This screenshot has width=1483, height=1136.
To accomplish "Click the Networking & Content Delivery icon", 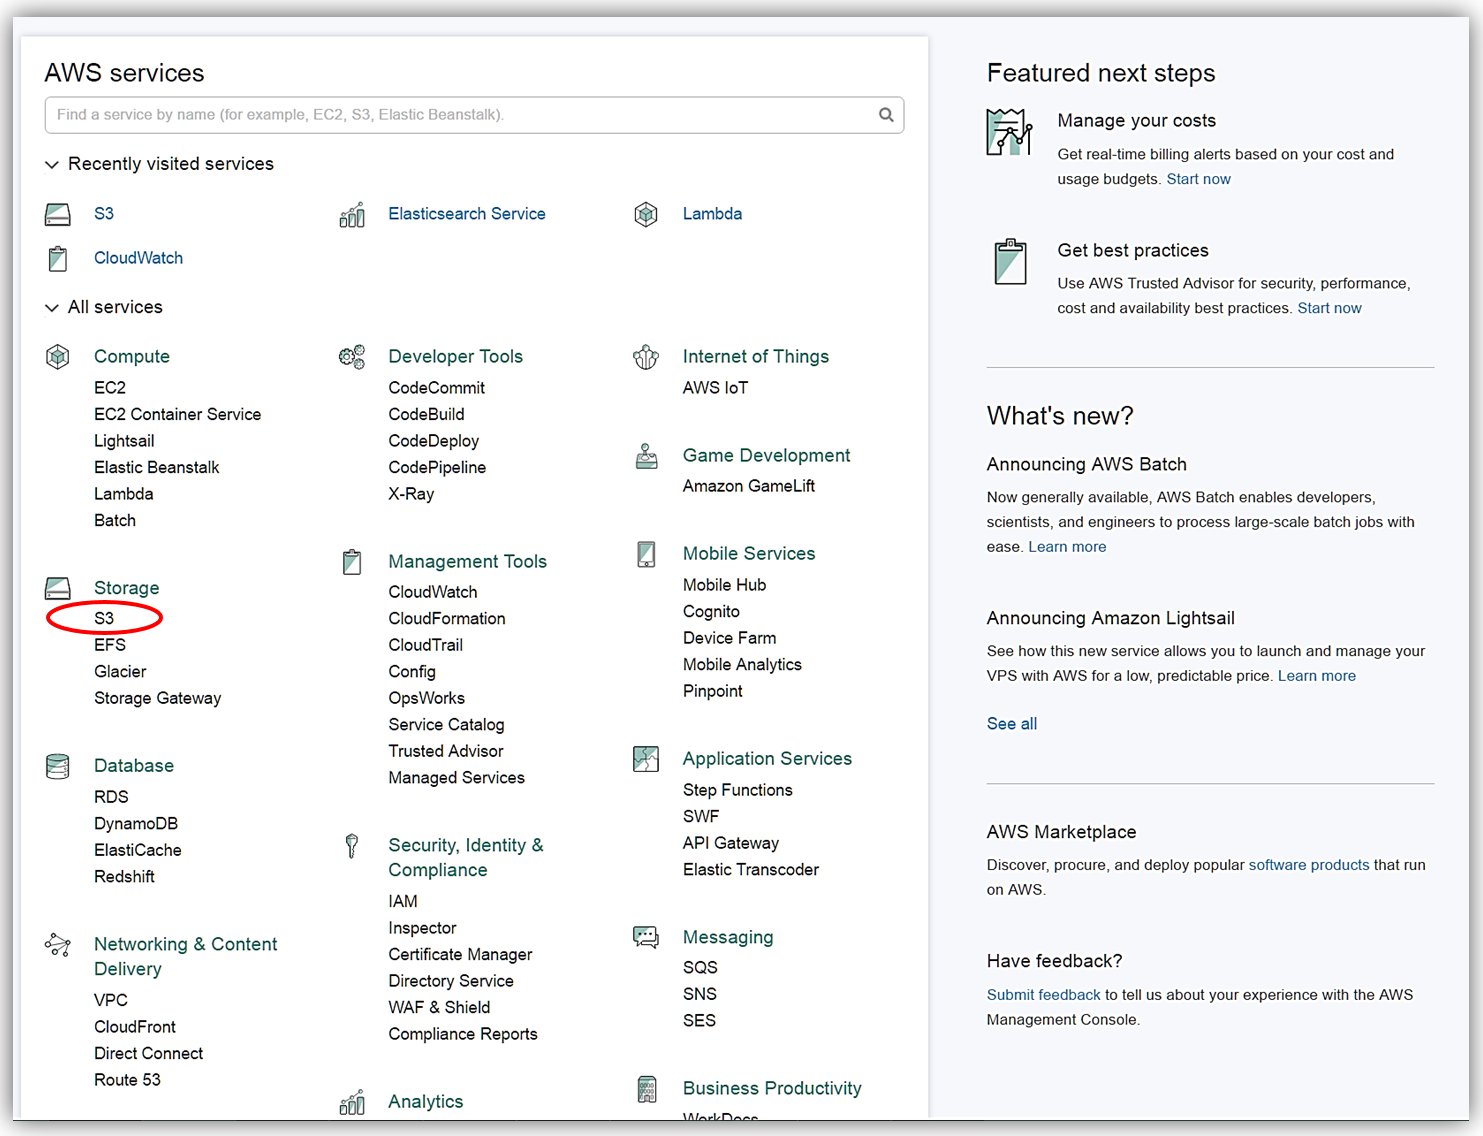I will coord(58,945).
